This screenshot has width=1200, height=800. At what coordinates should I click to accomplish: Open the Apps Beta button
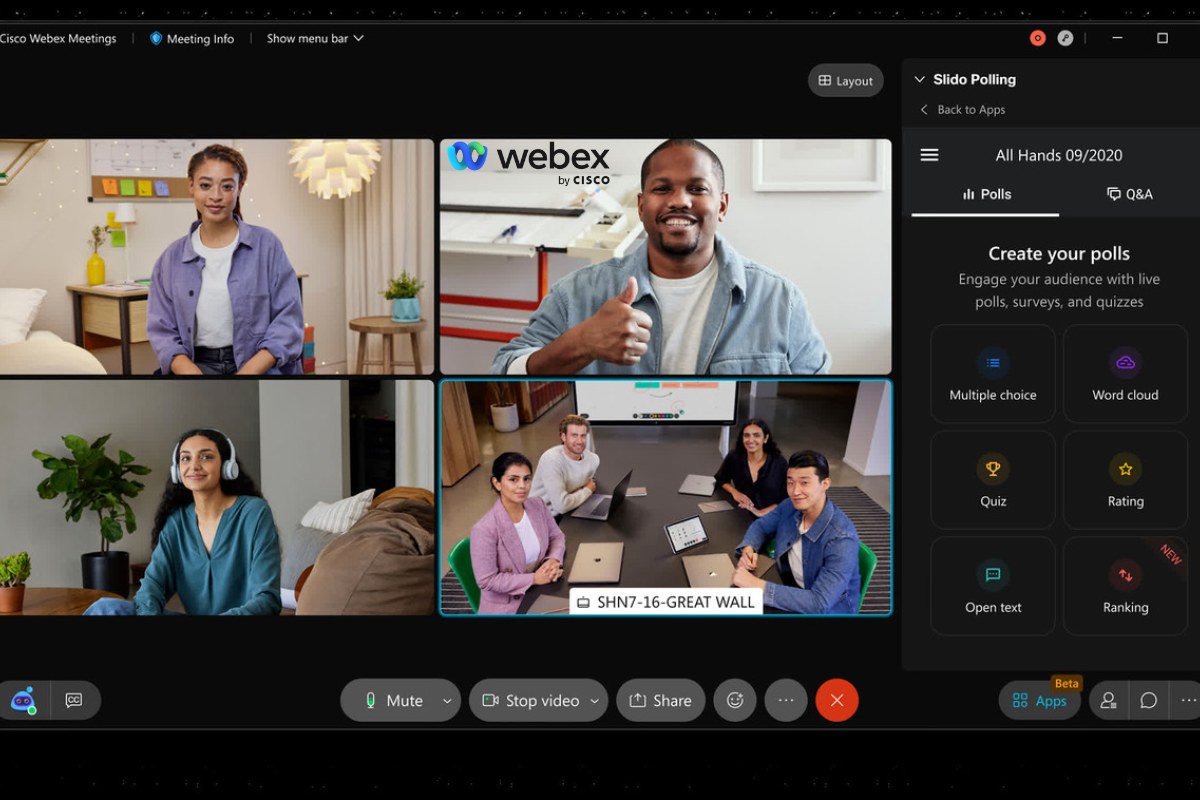coord(1040,701)
